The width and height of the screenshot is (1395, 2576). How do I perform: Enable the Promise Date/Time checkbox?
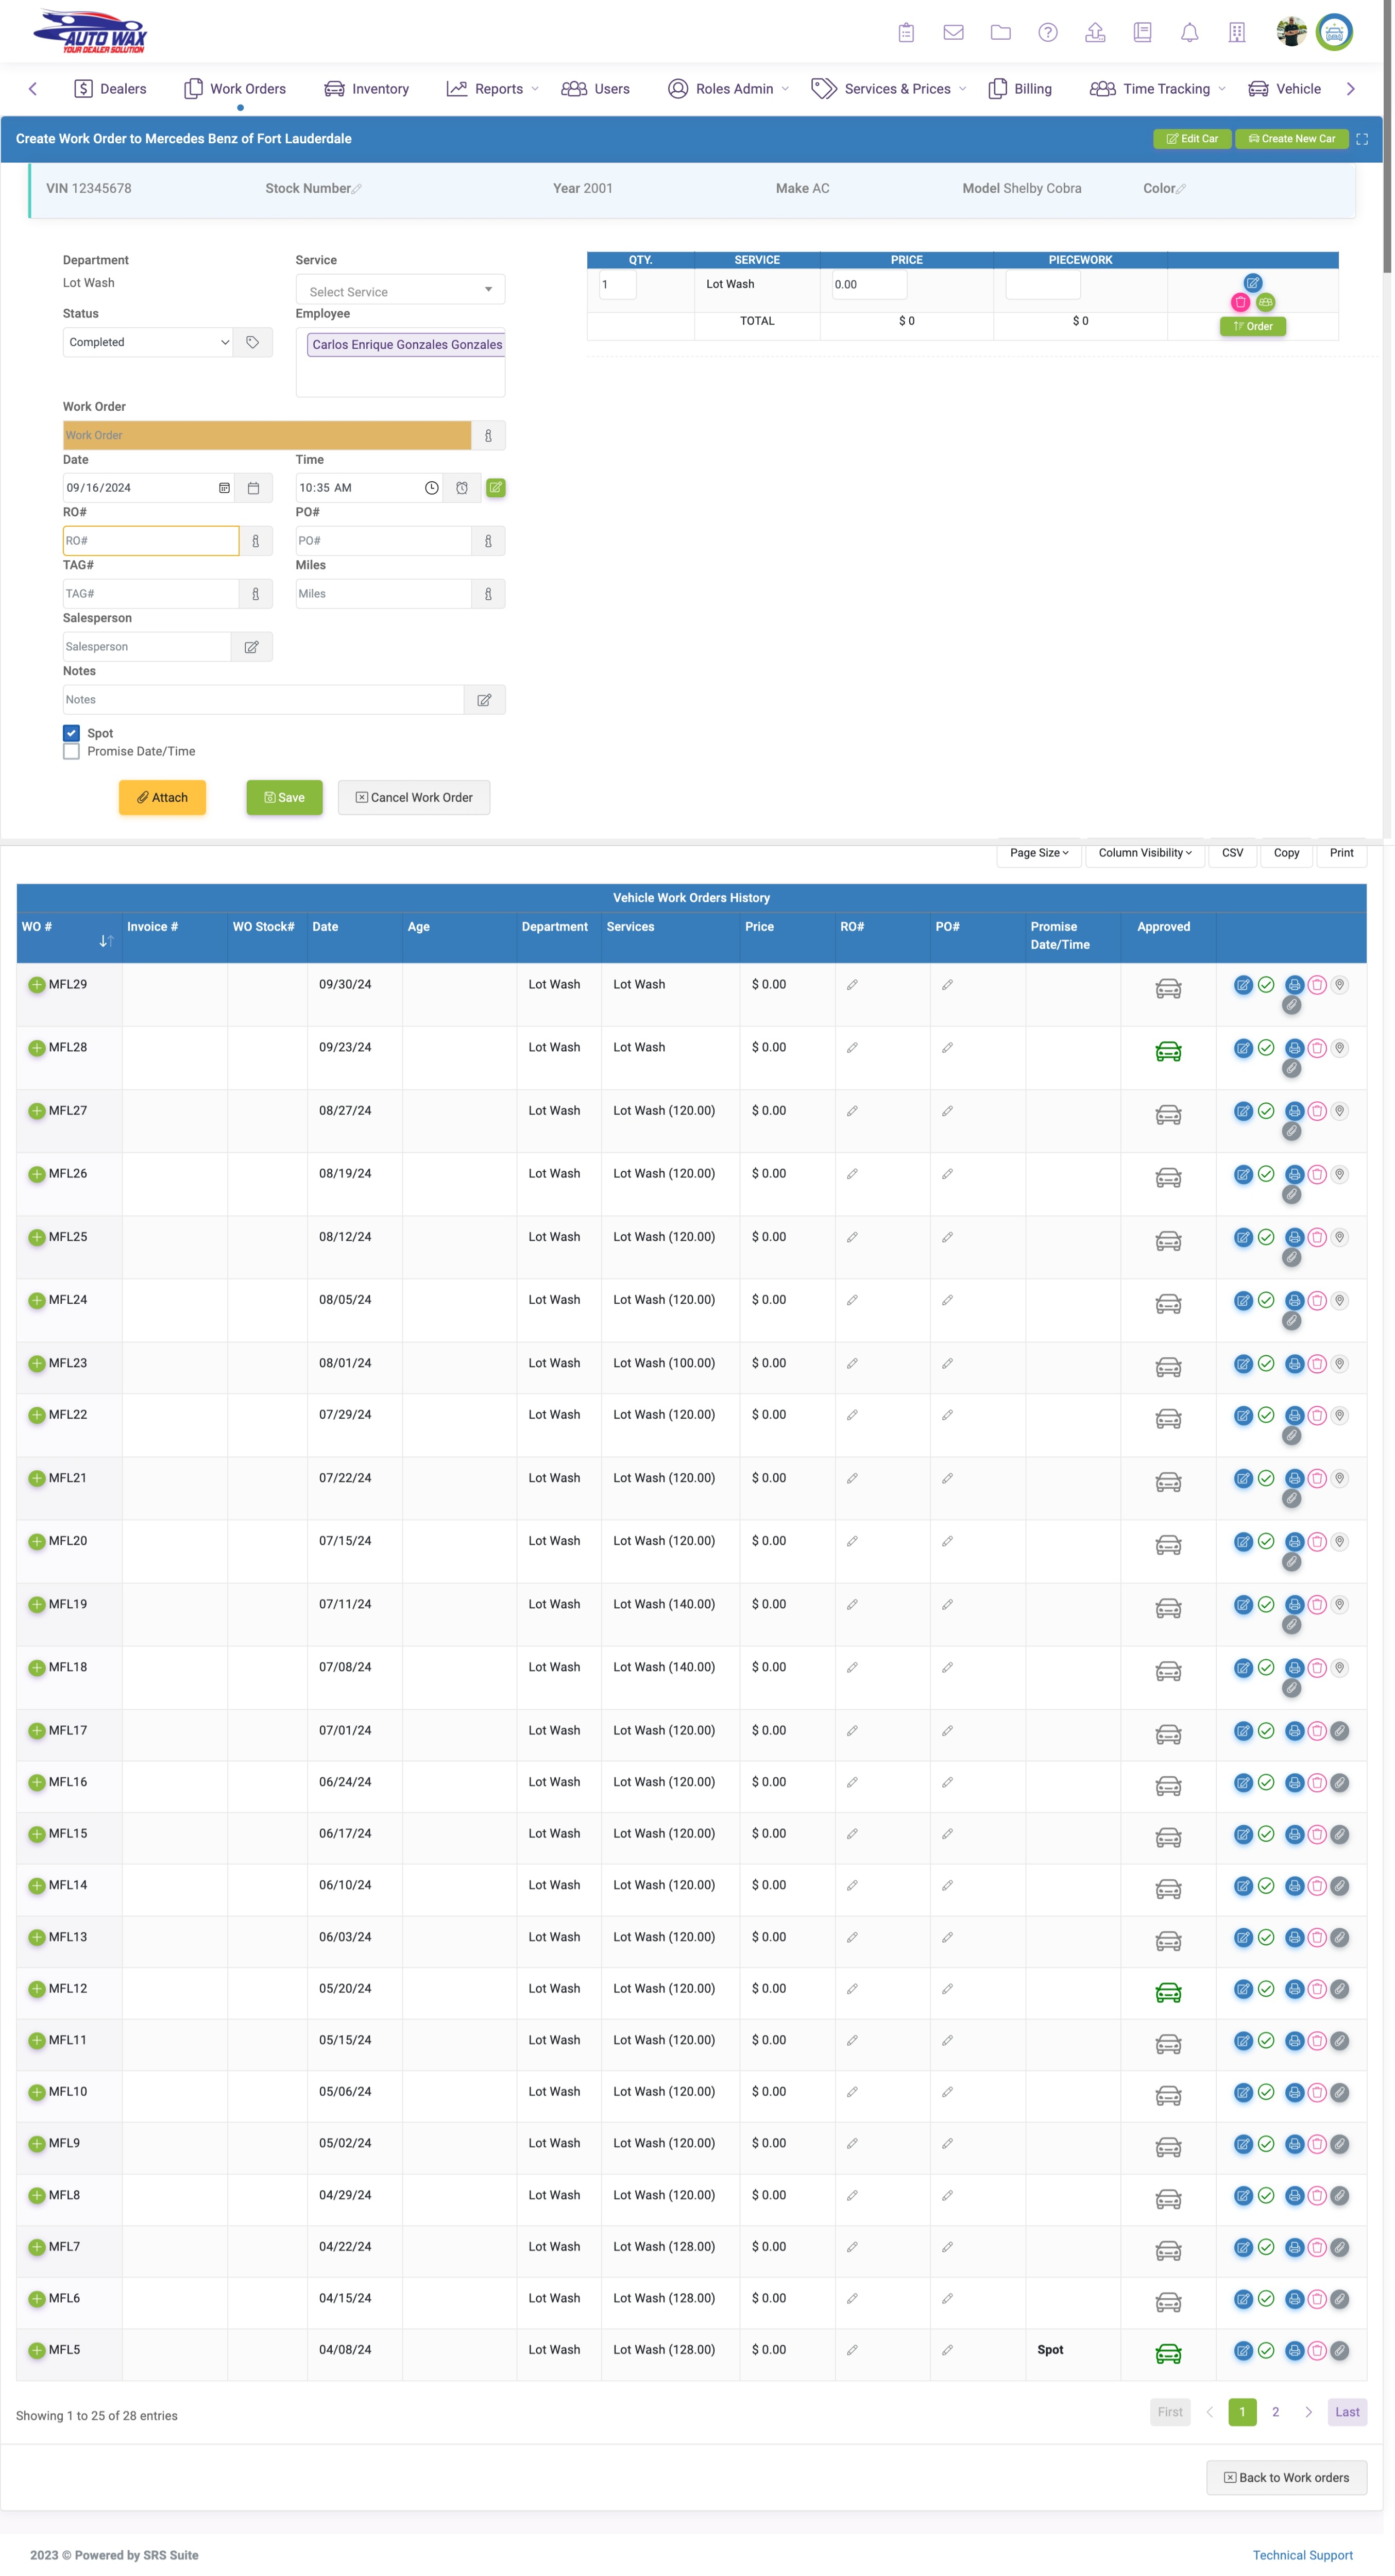click(x=71, y=751)
